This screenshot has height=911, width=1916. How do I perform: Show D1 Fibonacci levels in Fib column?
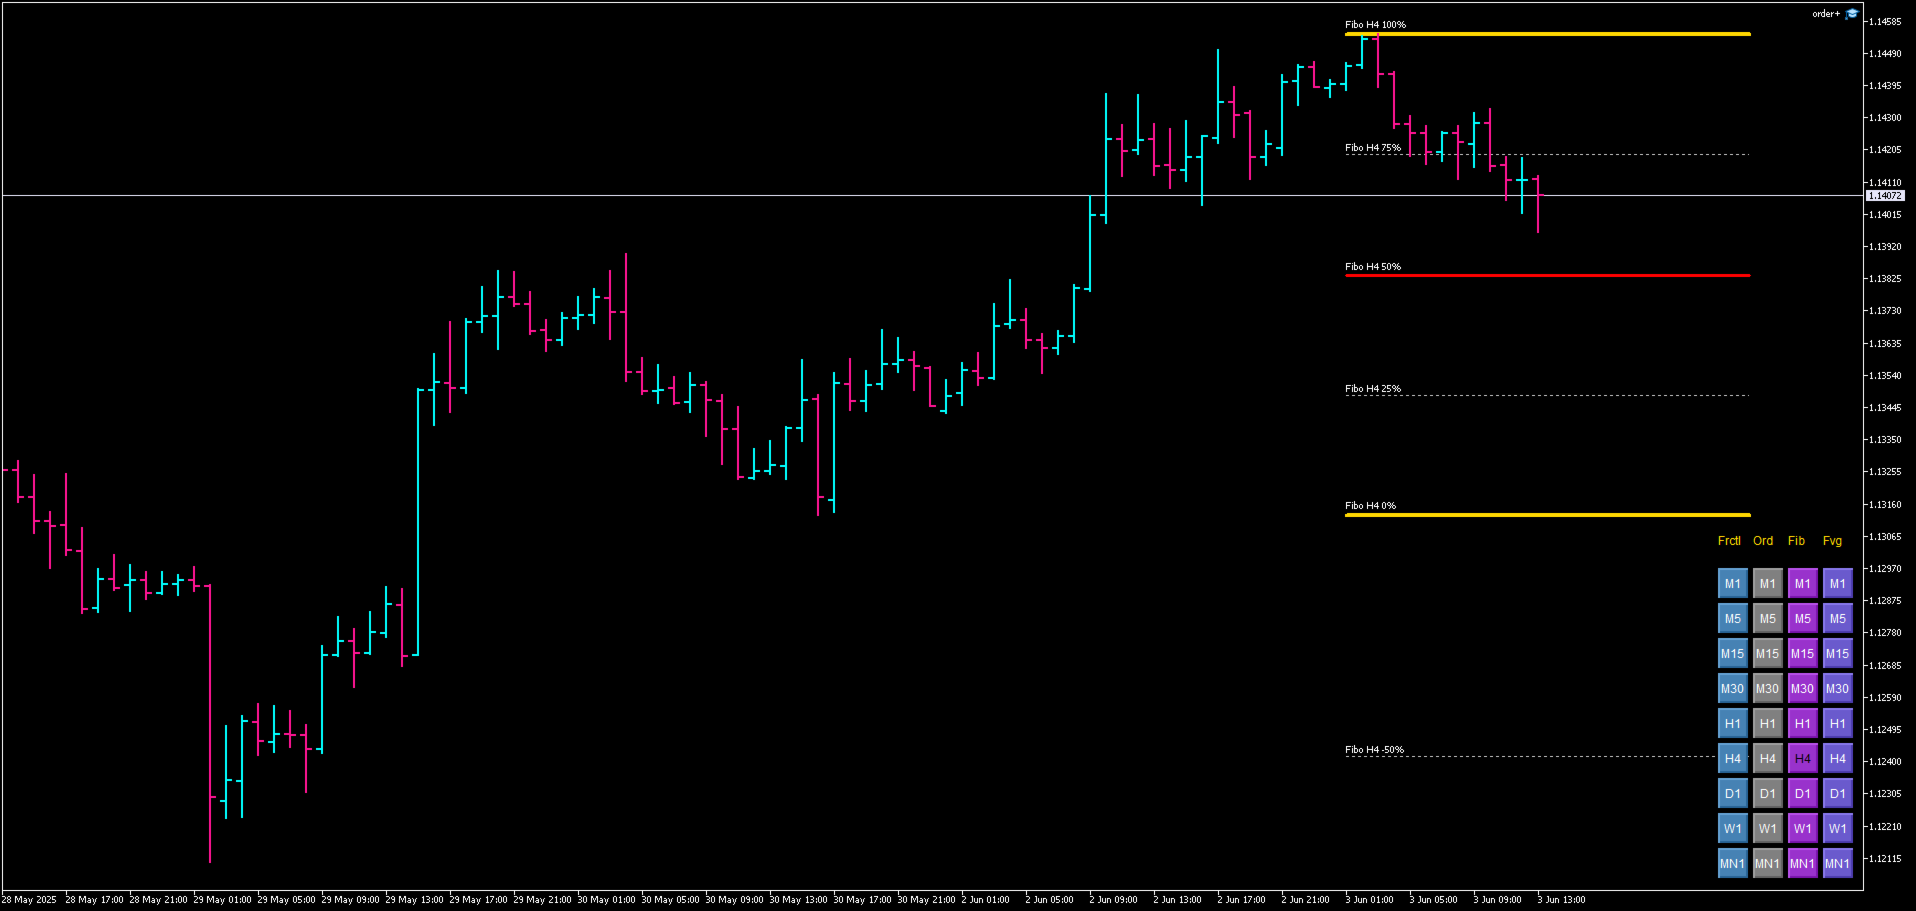click(x=1802, y=794)
